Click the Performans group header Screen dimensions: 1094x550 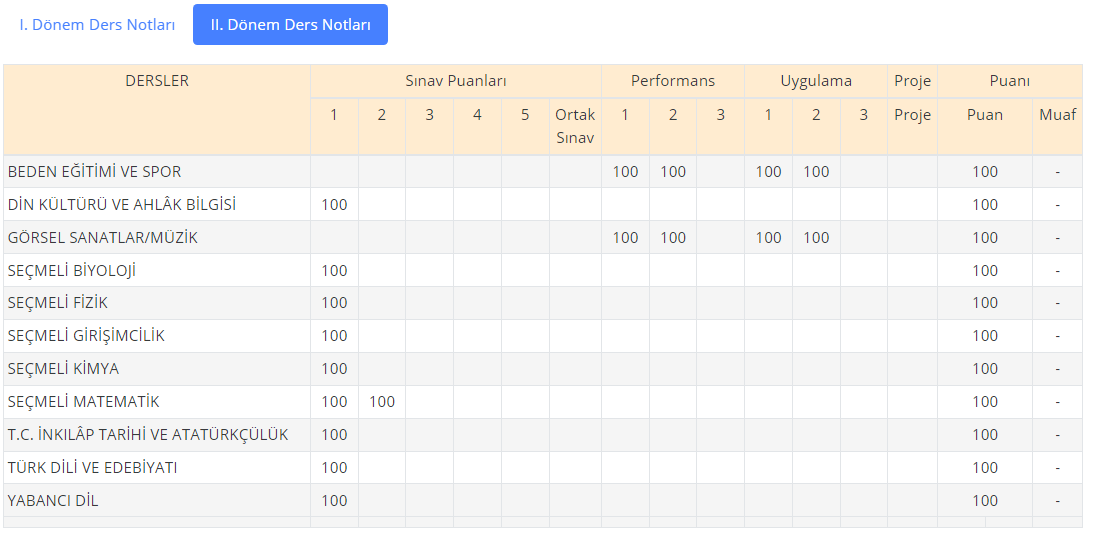[673, 81]
